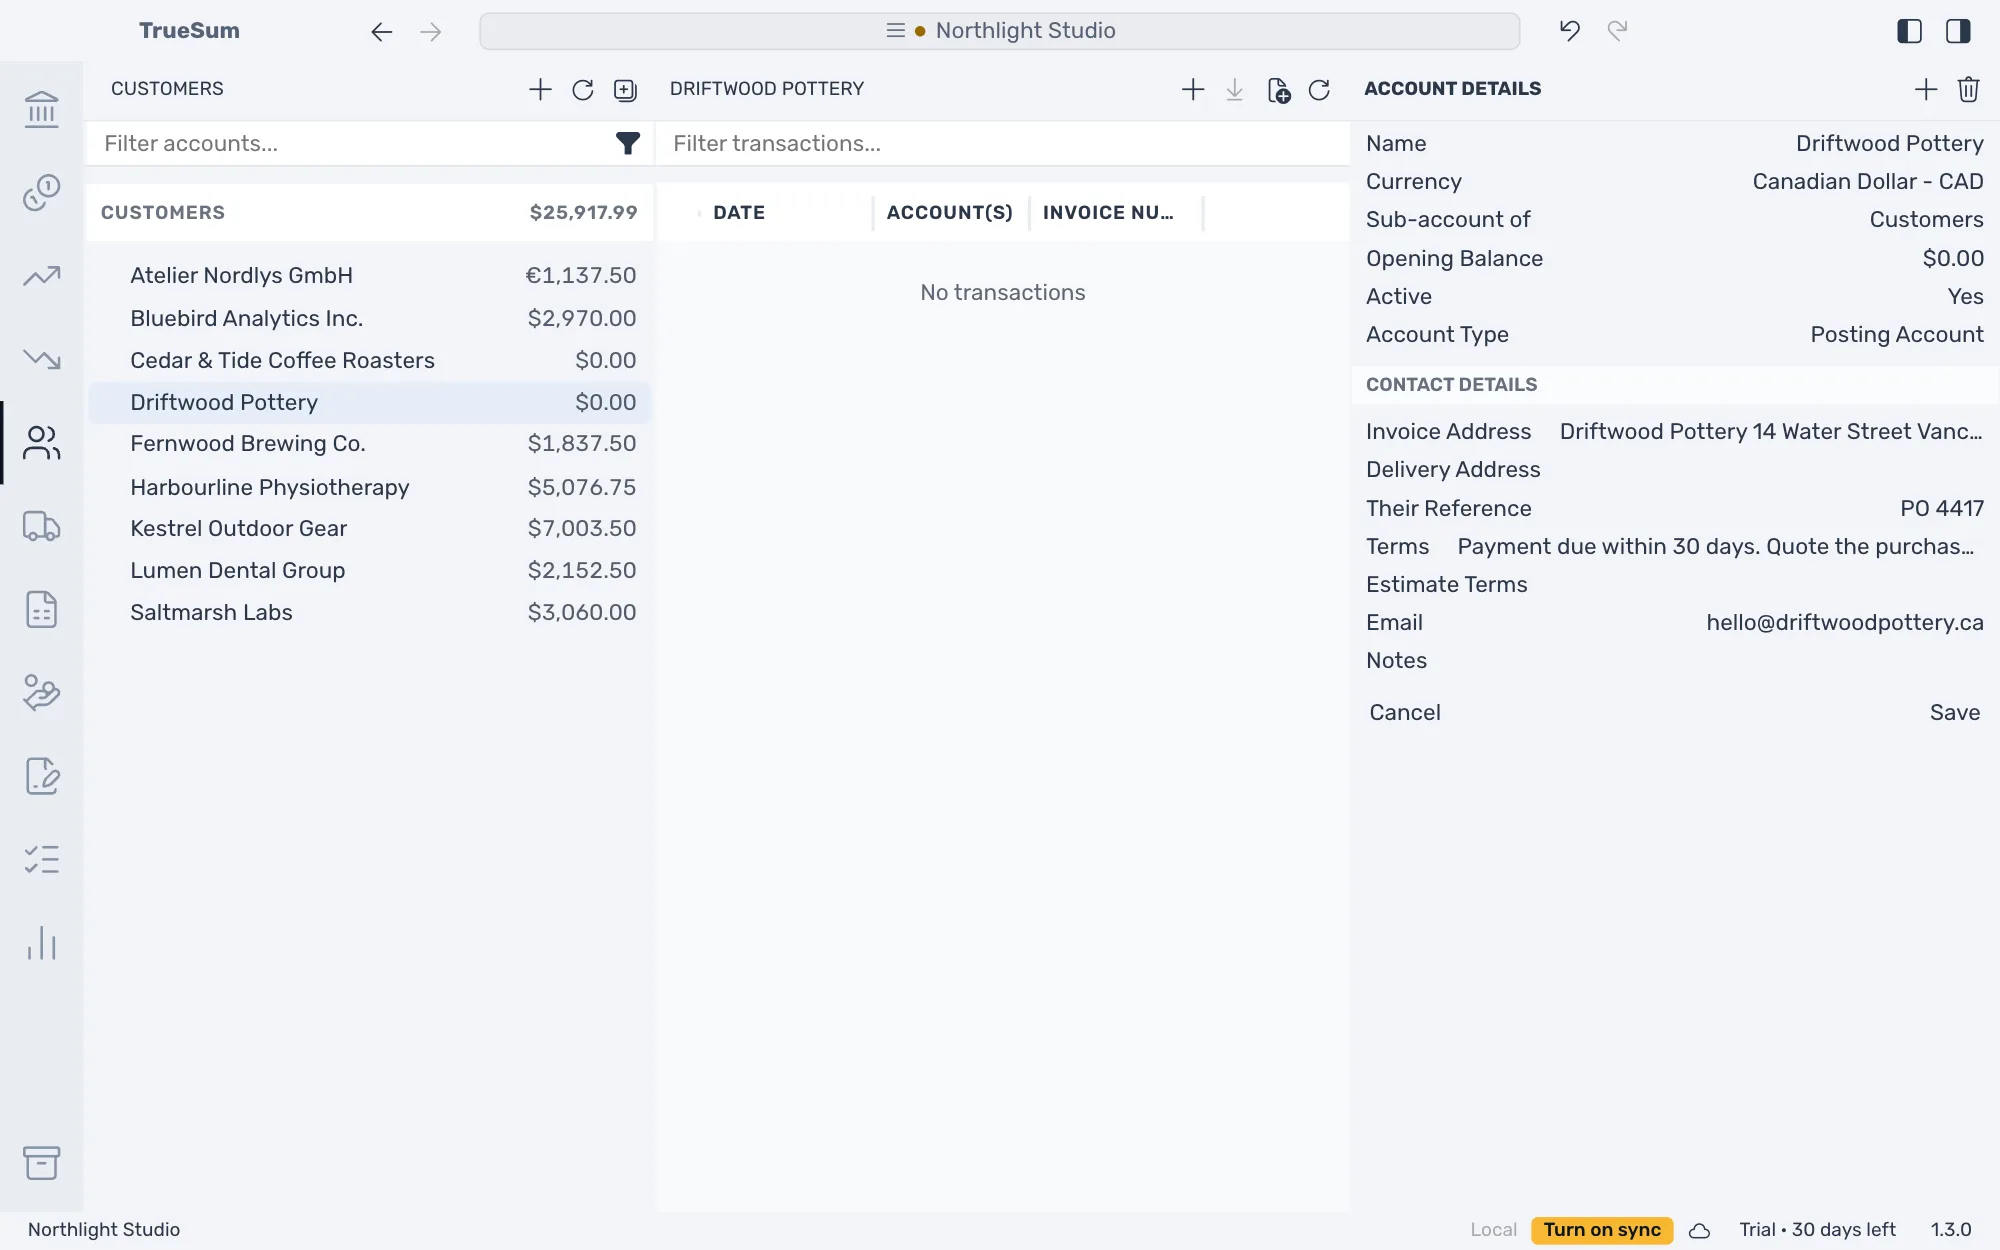Screen dimensions: 2000x1250
Task: Go forward with the right arrow
Action: (431, 32)
